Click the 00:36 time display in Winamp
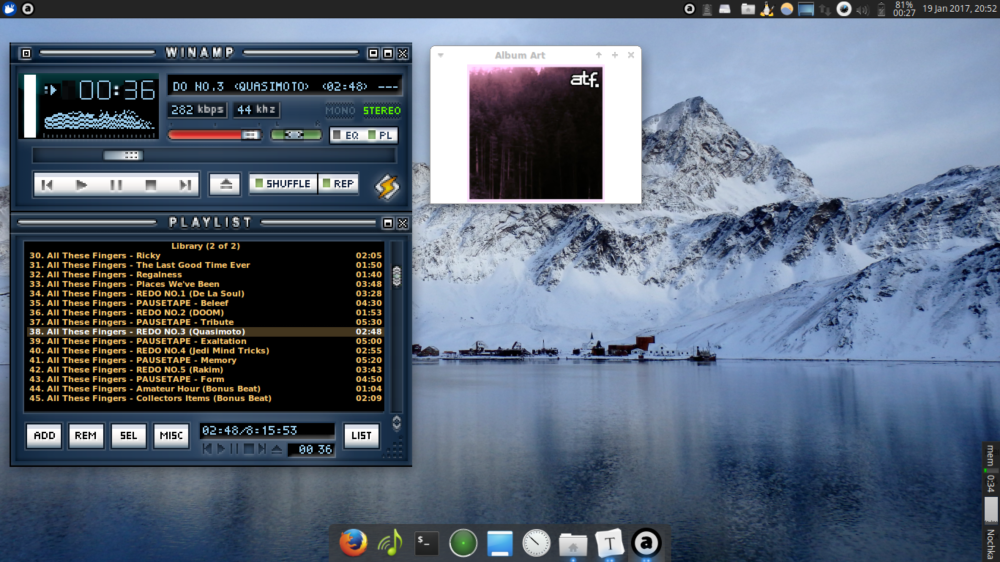Viewport: 1000px width, 562px height. click(117, 91)
